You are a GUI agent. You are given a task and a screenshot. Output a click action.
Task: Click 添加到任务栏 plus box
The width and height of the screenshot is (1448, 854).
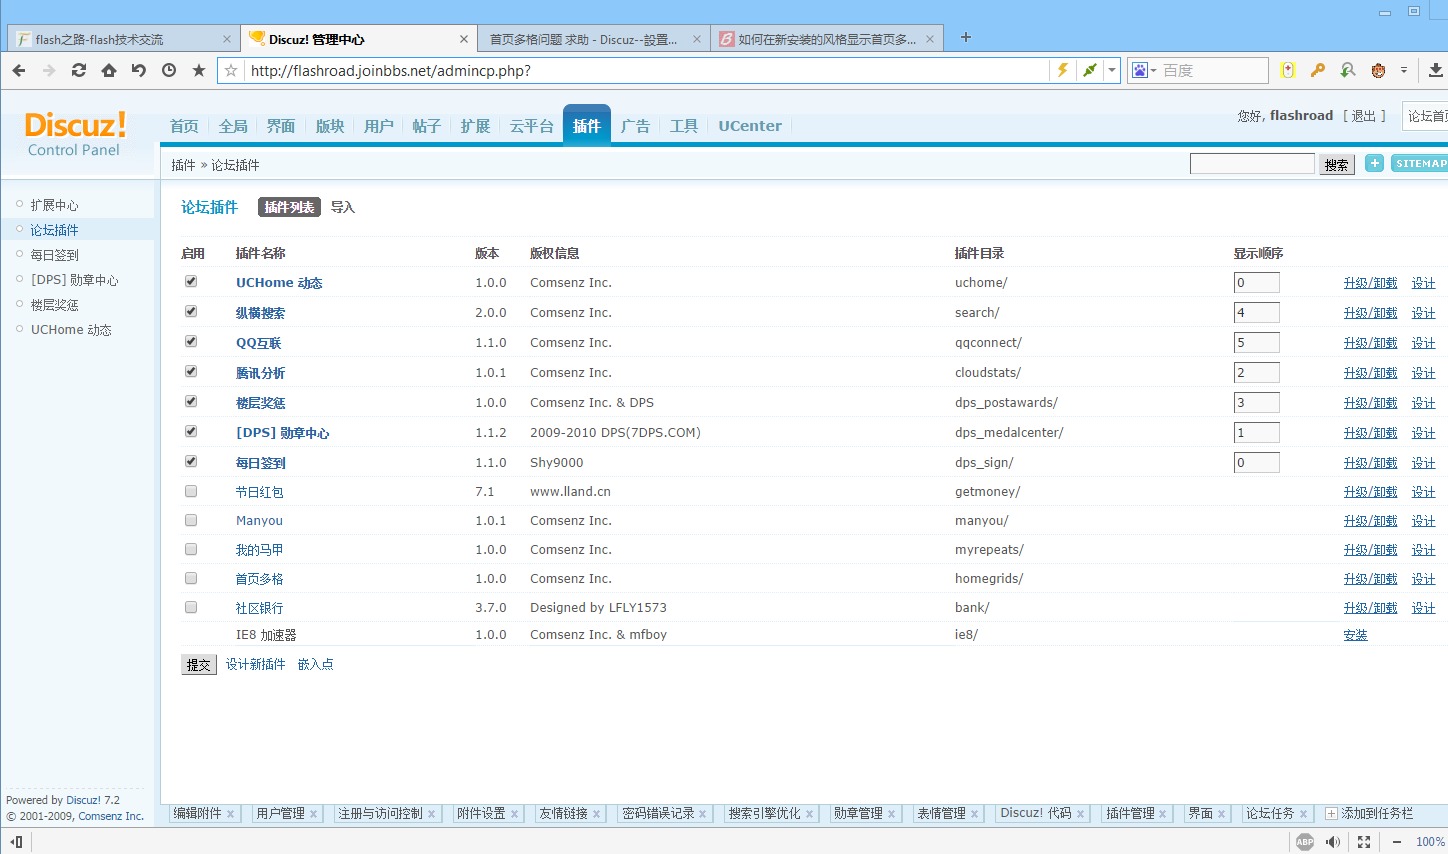coord(1331,814)
